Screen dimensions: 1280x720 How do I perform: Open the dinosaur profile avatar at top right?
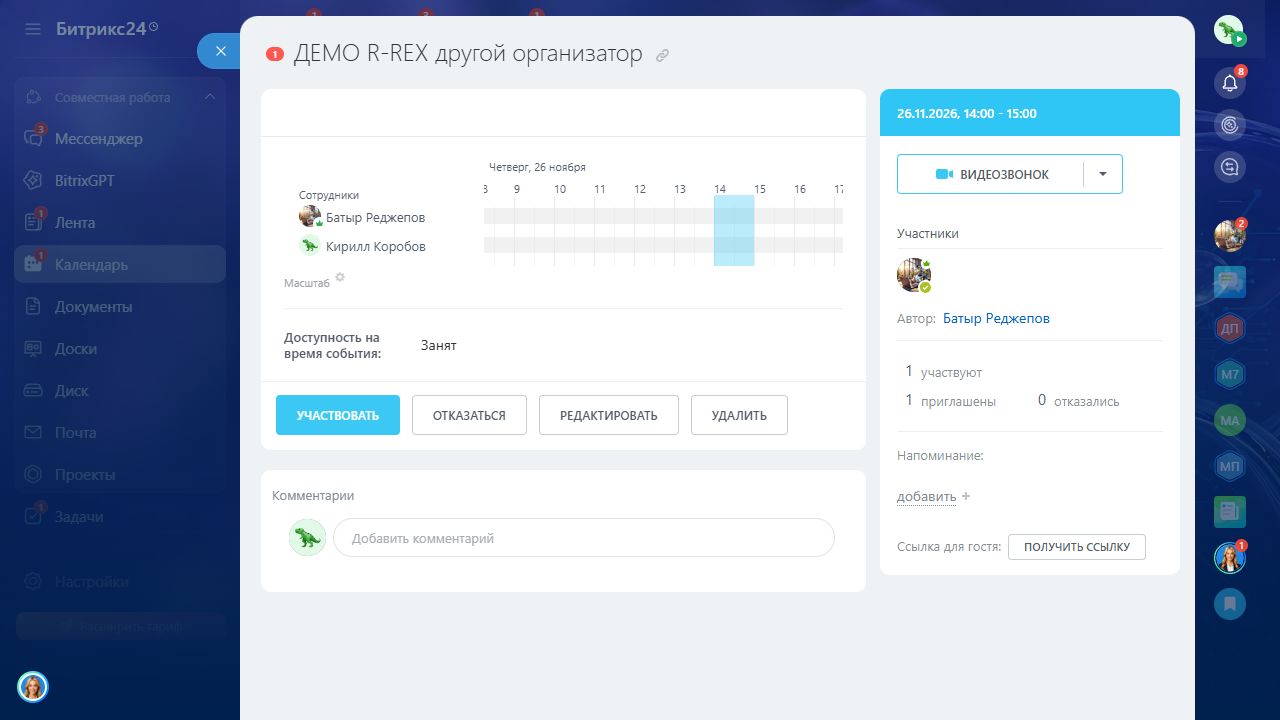point(1229,30)
